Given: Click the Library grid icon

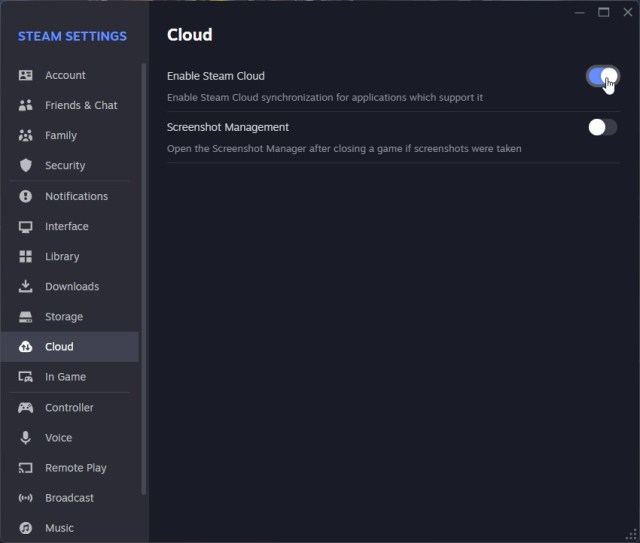Looking at the screenshot, I should 25,256.
